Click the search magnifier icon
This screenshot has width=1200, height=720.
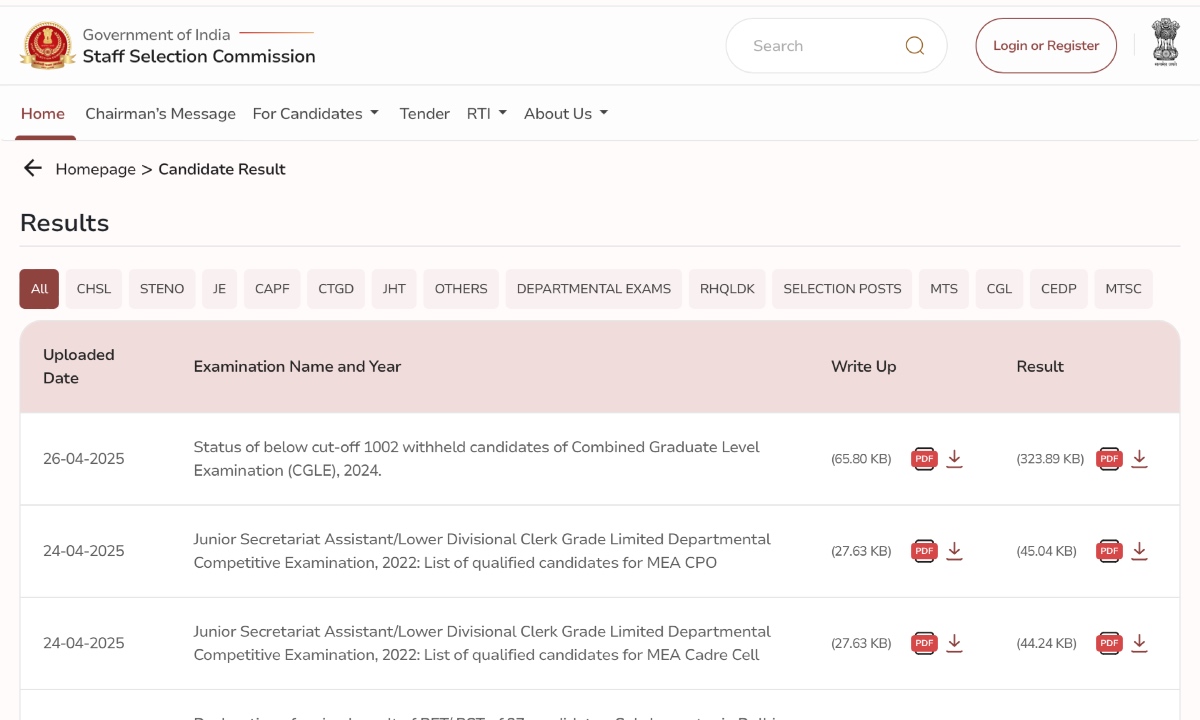(915, 46)
